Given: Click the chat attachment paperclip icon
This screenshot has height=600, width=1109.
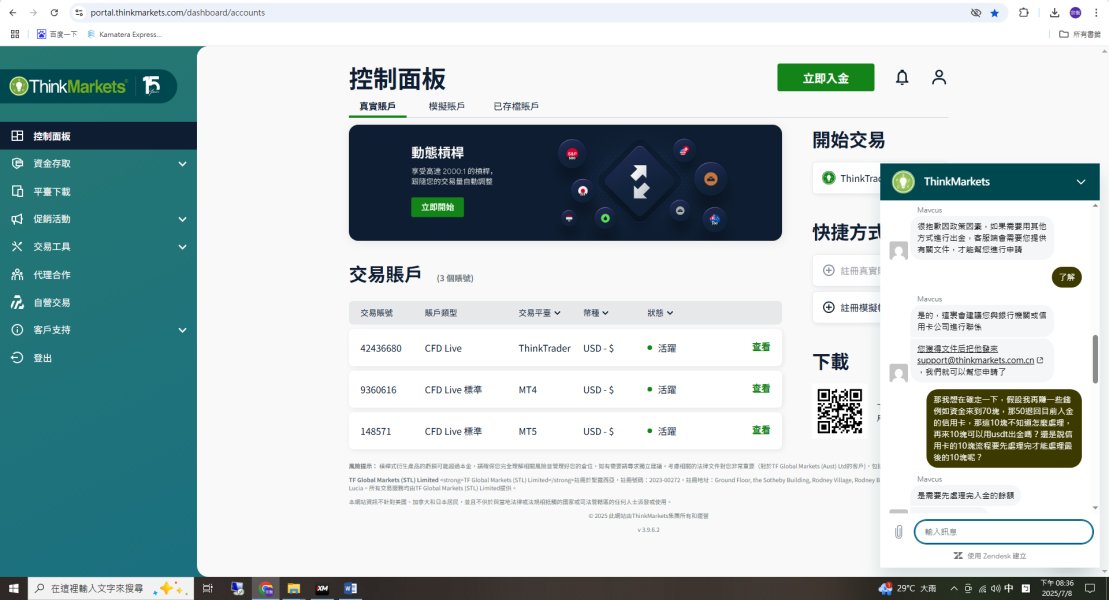Looking at the screenshot, I should (x=898, y=532).
